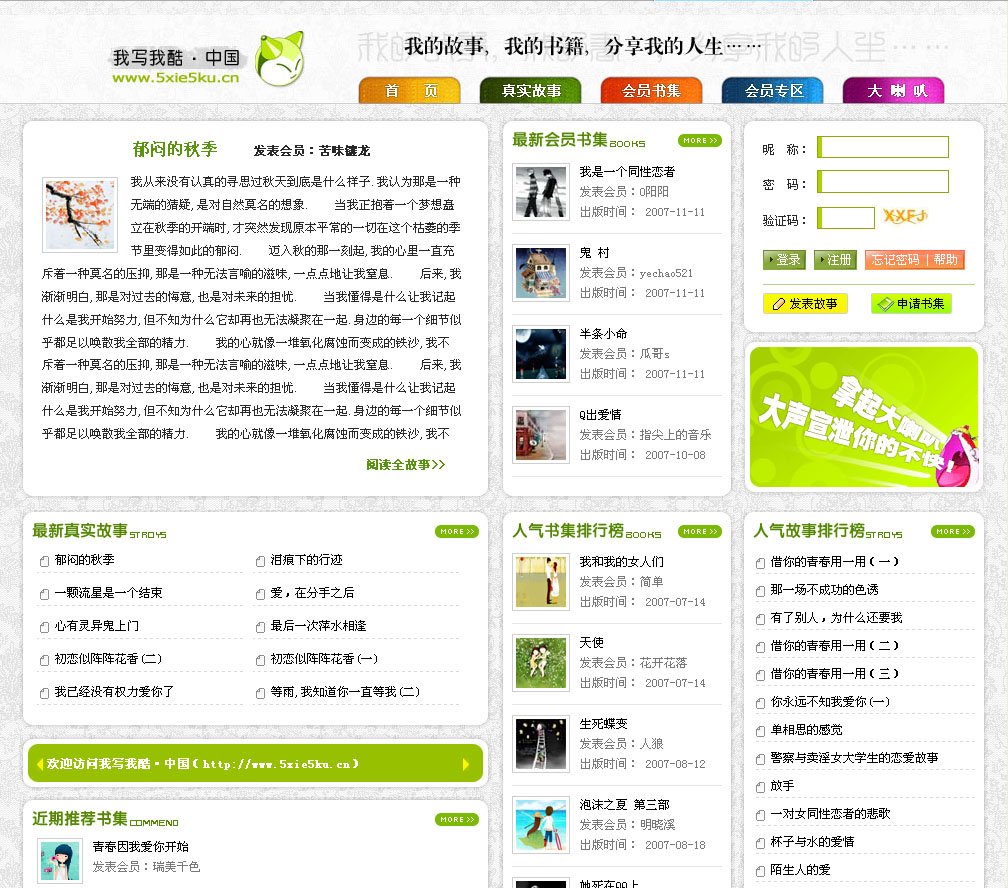Screen dimensions: 1008x888
Task: Click the autumn tree story thumbnail
Action: click(x=80, y=215)
